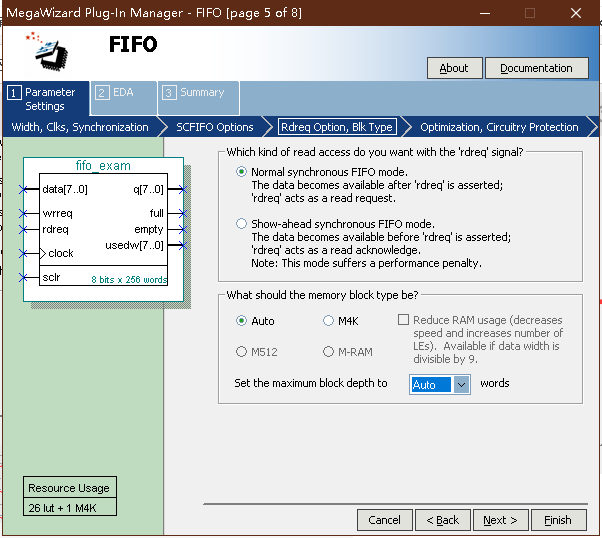Choose M512 memory block type
602x538 pixels.
pyautogui.click(x=241, y=352)
